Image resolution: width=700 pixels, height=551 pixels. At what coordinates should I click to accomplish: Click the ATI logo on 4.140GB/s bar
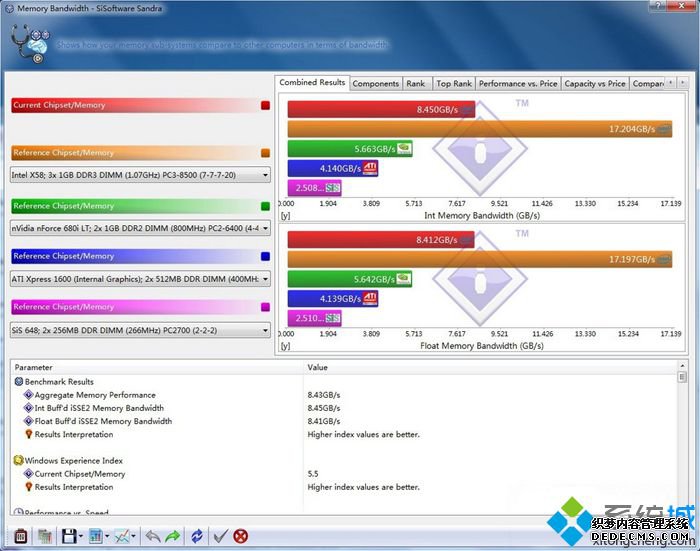click(x=370, y=168)
